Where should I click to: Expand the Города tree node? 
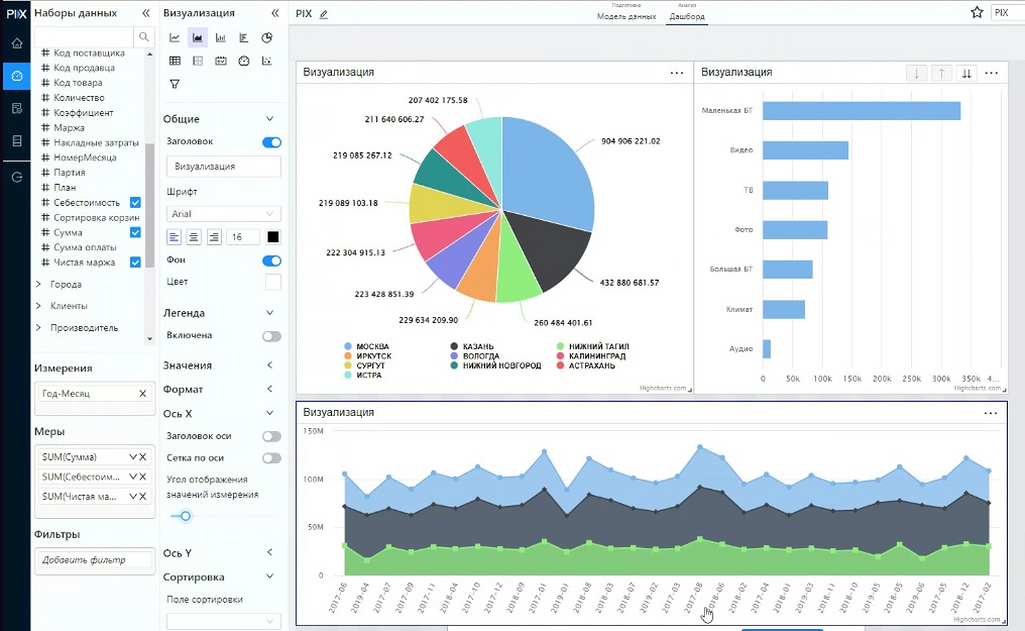[39, 284]
